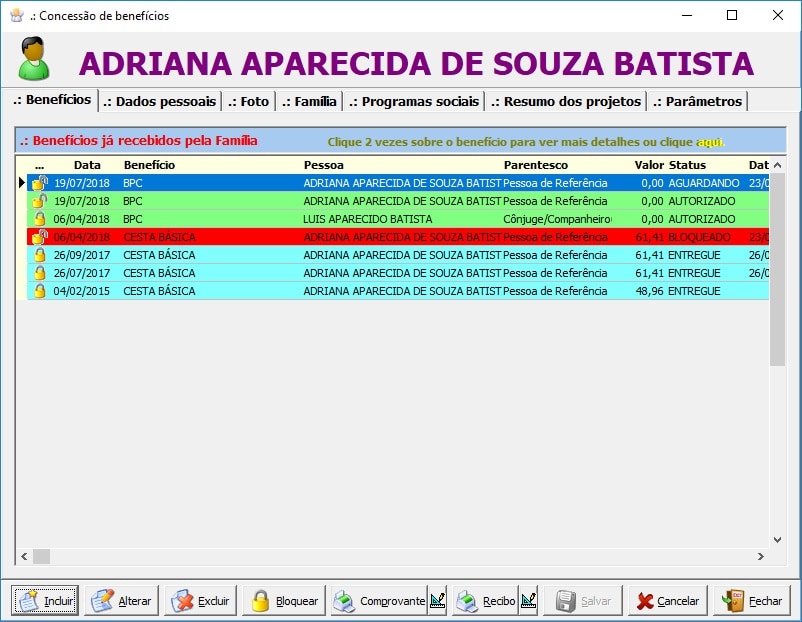Click the user avatar icon beside the name
The width and height of the screenshot is (802, 622).
click(34, 59)
